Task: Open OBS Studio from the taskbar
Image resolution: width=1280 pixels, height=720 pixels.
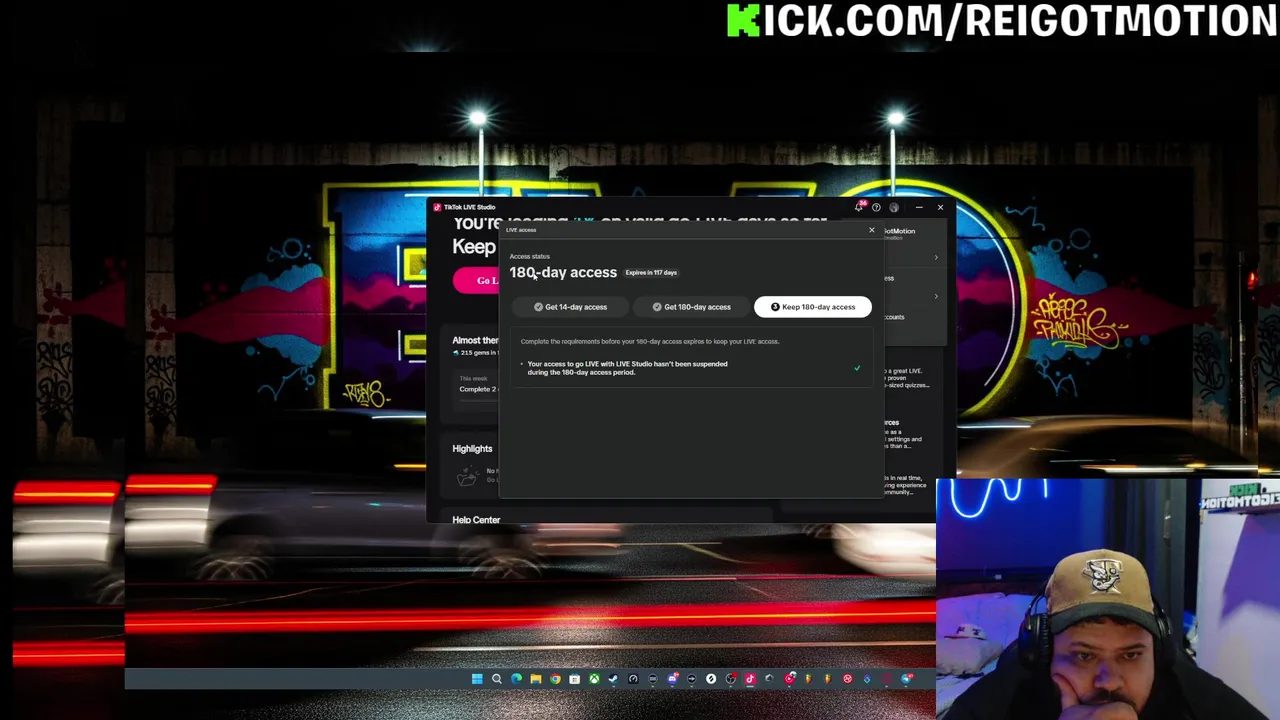Action: (x=731, y=679)
